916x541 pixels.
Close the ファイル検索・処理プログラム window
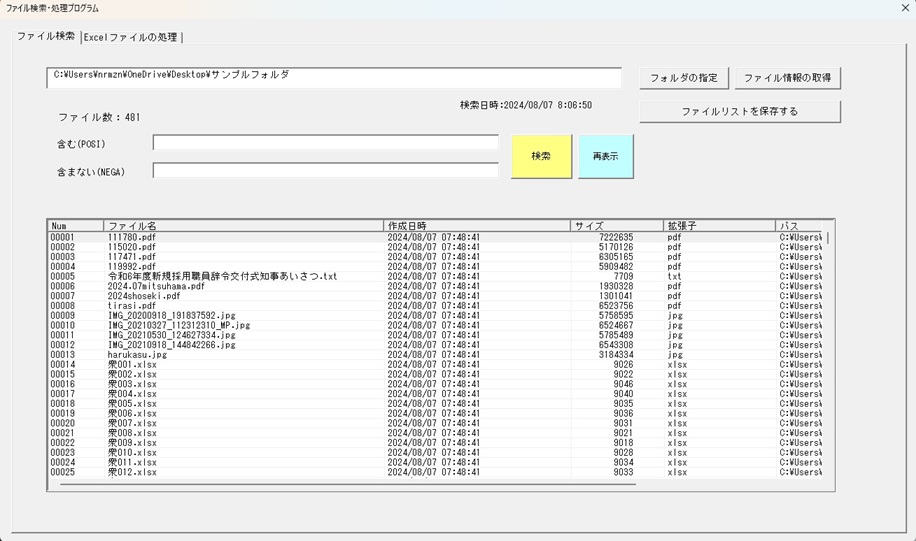(x=905, y=8)
